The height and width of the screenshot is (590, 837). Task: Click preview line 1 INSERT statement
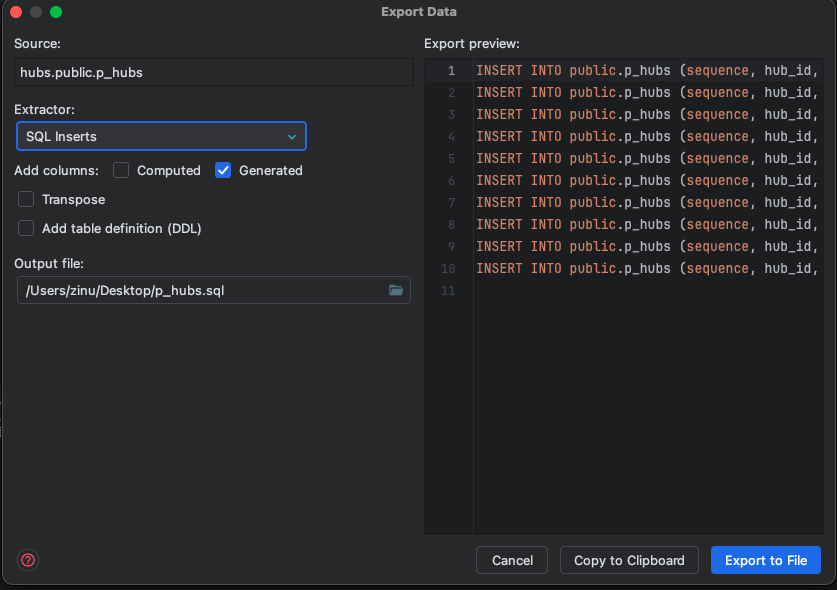coord(647,70)
